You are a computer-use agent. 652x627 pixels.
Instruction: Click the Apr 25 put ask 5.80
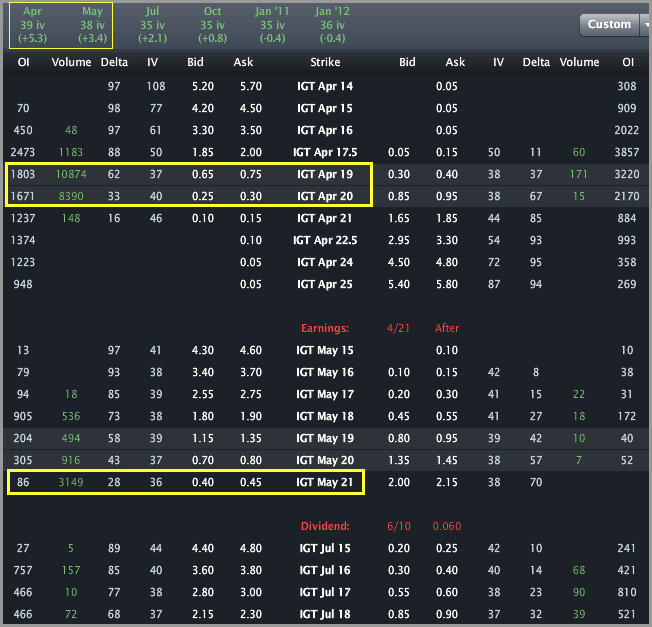(447, 284)
